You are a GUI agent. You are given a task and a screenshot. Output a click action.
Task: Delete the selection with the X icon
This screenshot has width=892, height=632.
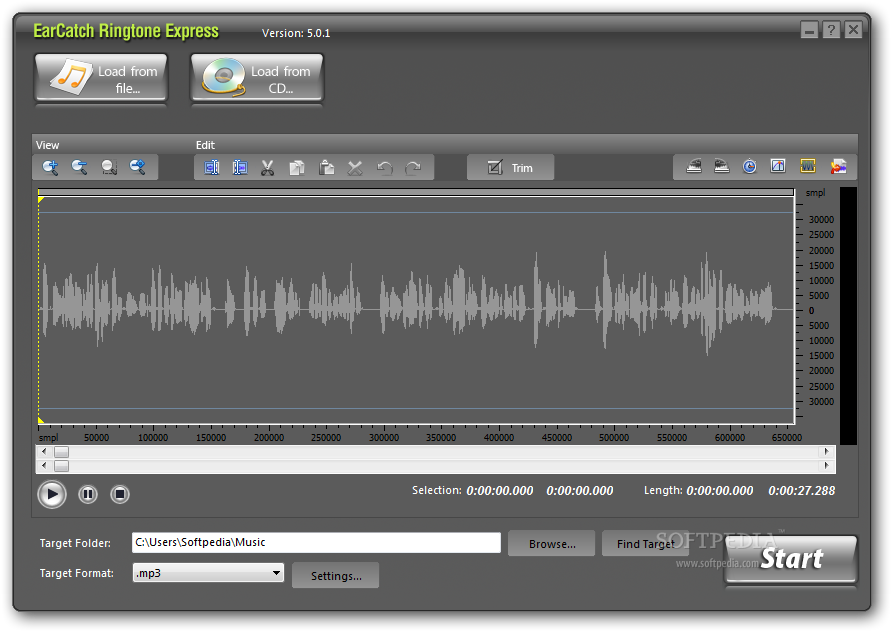(355, 168)
